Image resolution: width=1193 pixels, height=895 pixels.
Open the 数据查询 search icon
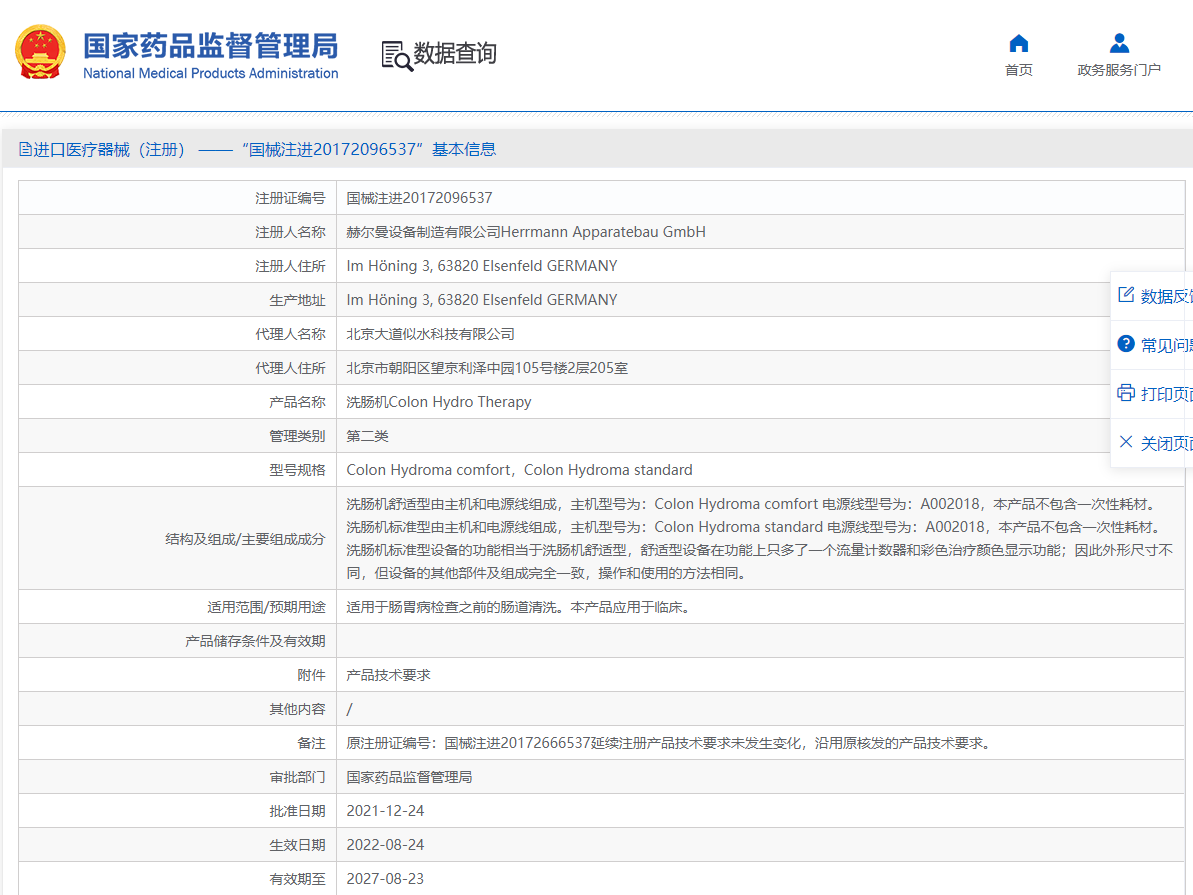[x=396, y=56]
